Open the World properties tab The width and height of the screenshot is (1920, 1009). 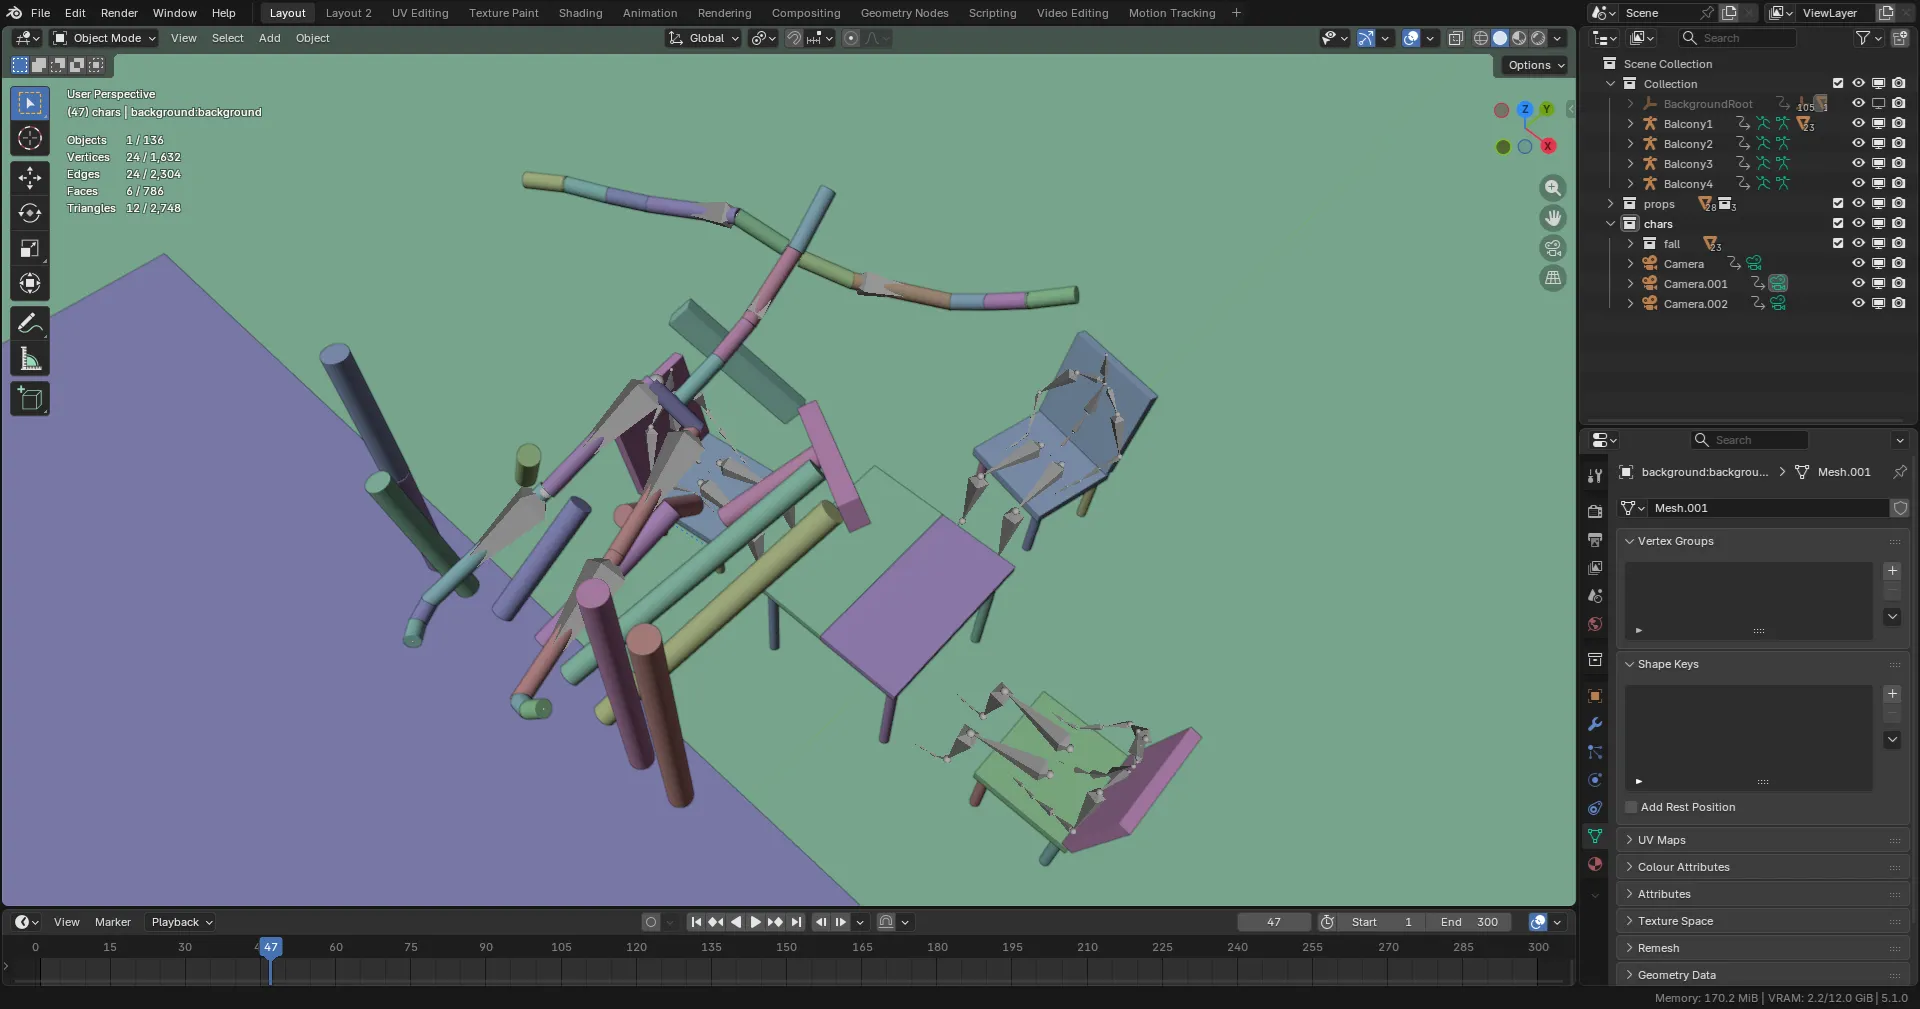1595,624
